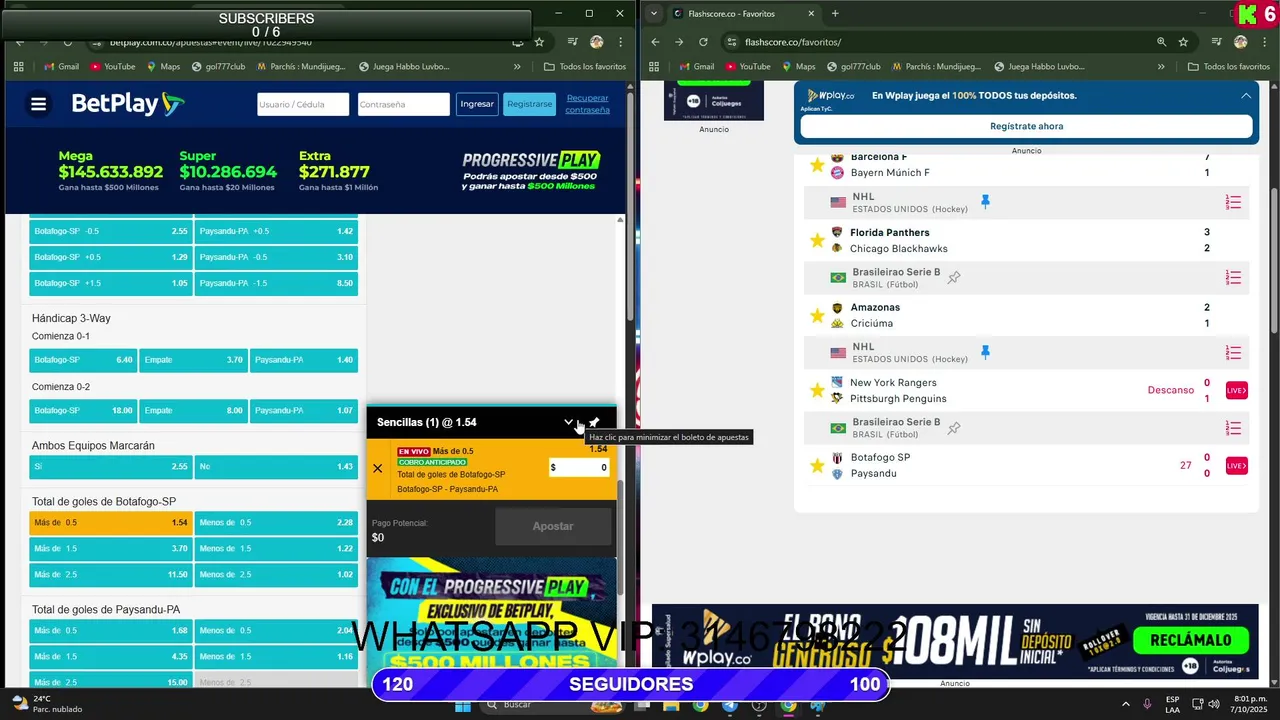Open YouTube bookmark in the BetPlay window
Viewport: 1280px width, 720px height.
(112, 66)
